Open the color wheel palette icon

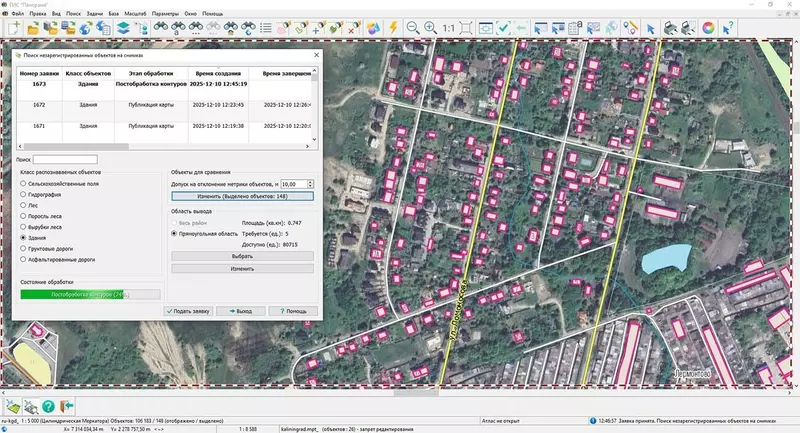[708, 29]
